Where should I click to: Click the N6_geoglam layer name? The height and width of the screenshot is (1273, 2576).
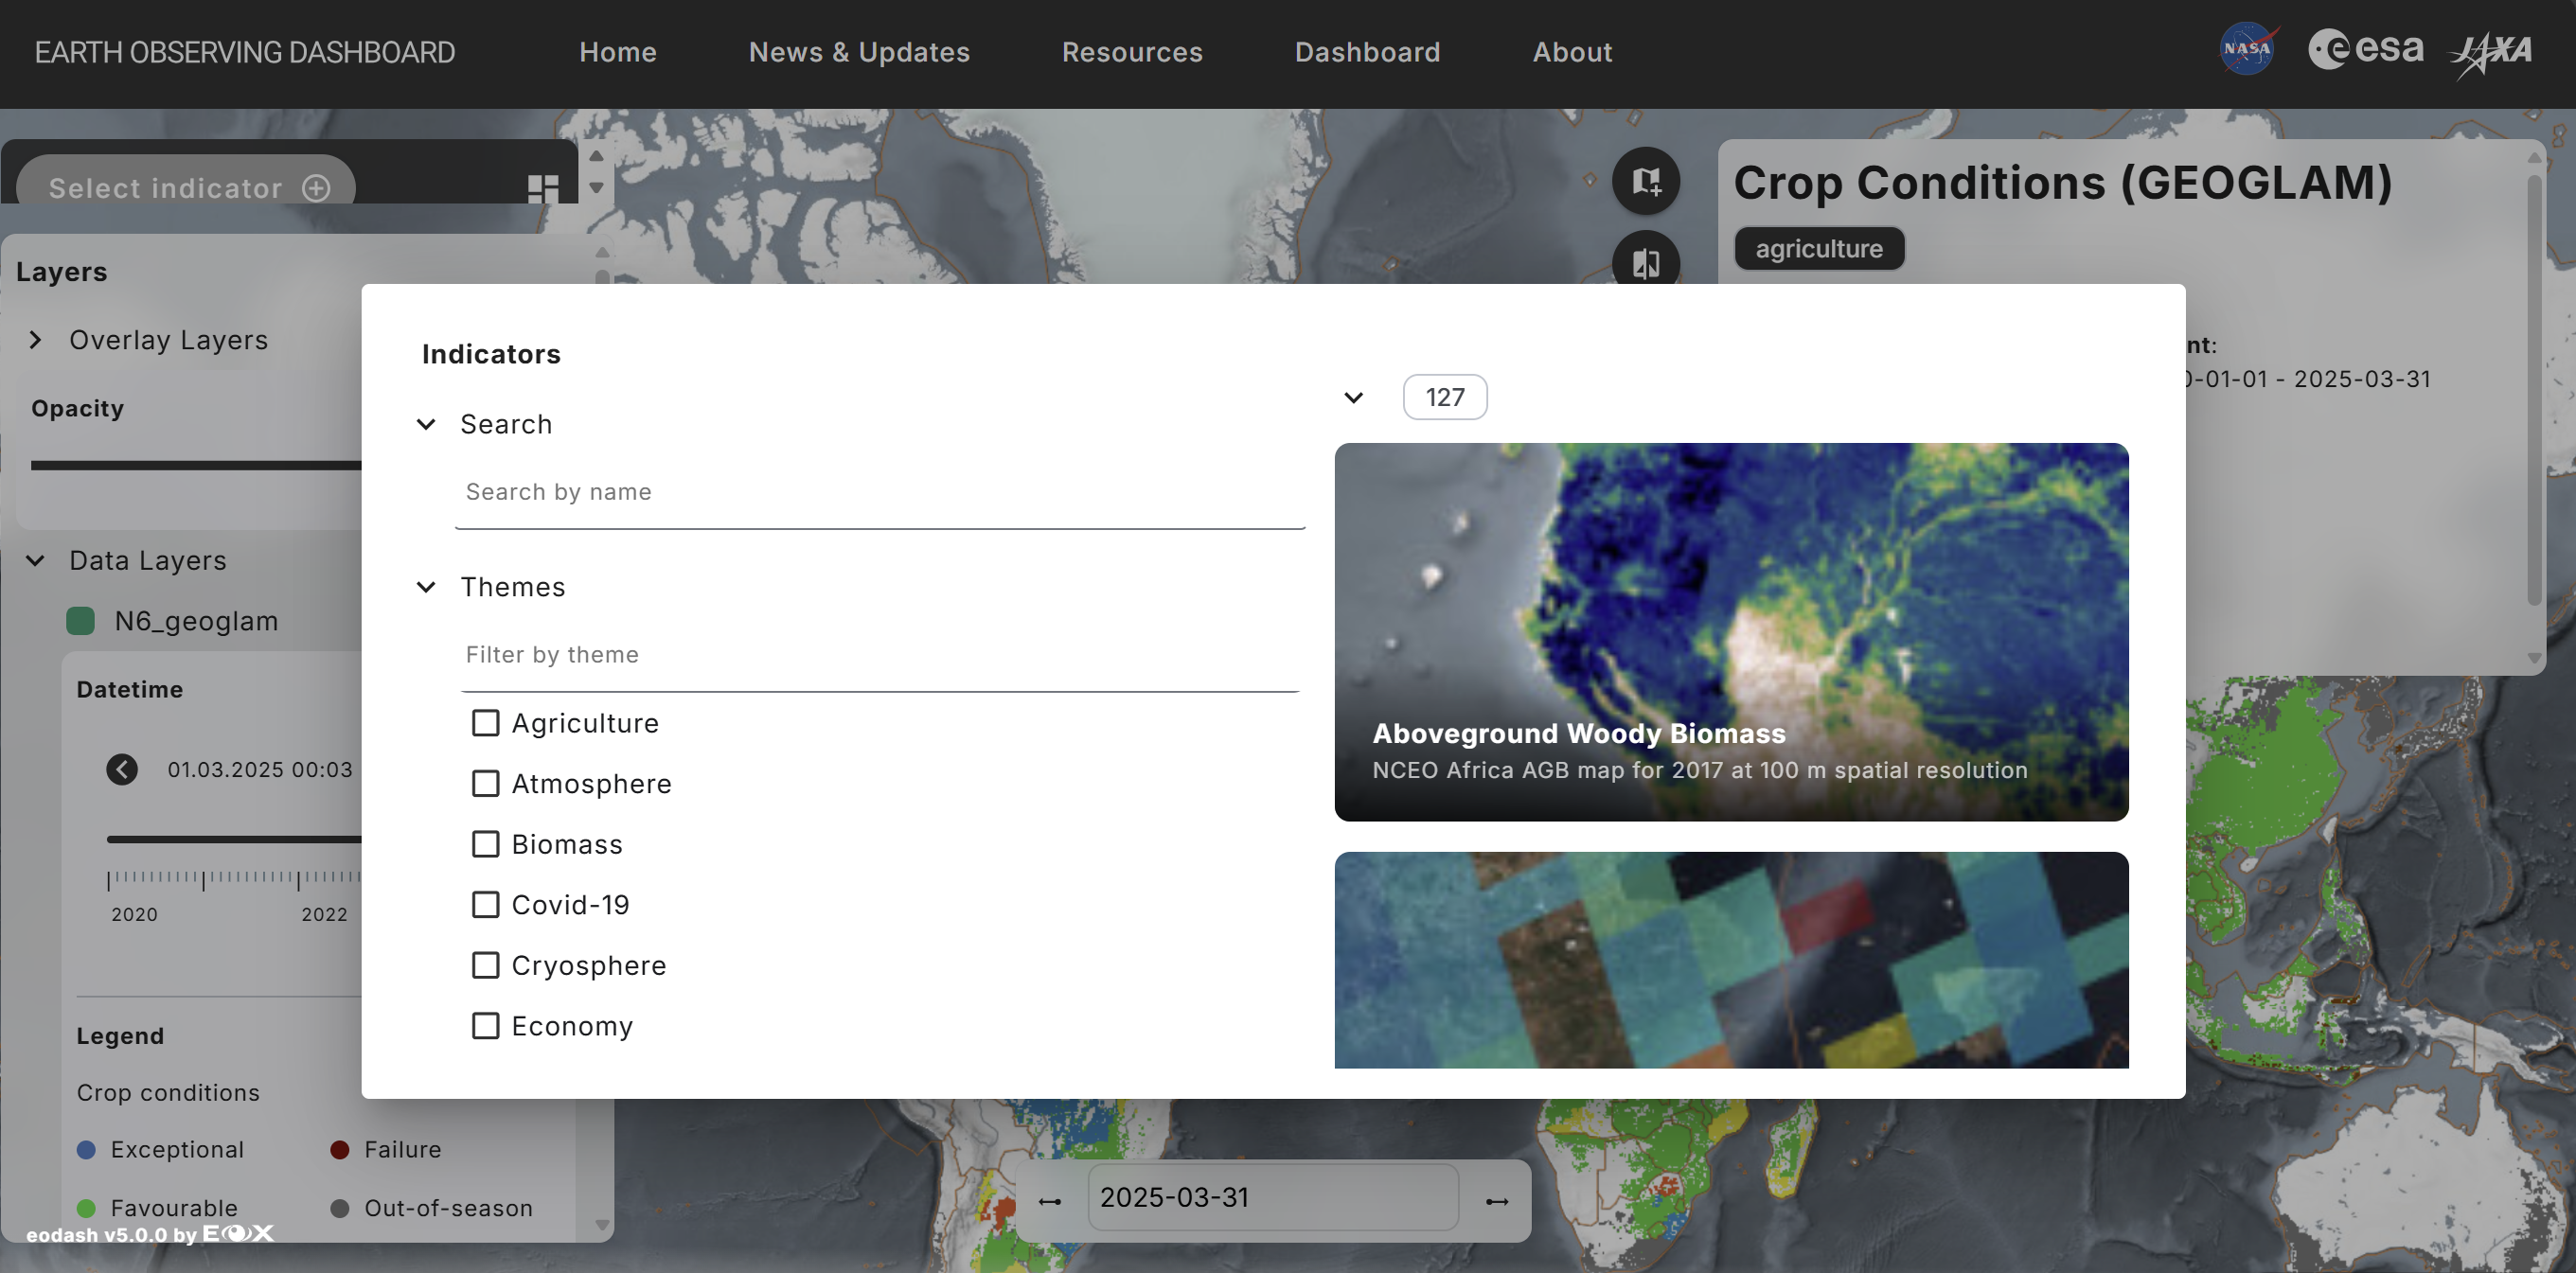point(196,621)
